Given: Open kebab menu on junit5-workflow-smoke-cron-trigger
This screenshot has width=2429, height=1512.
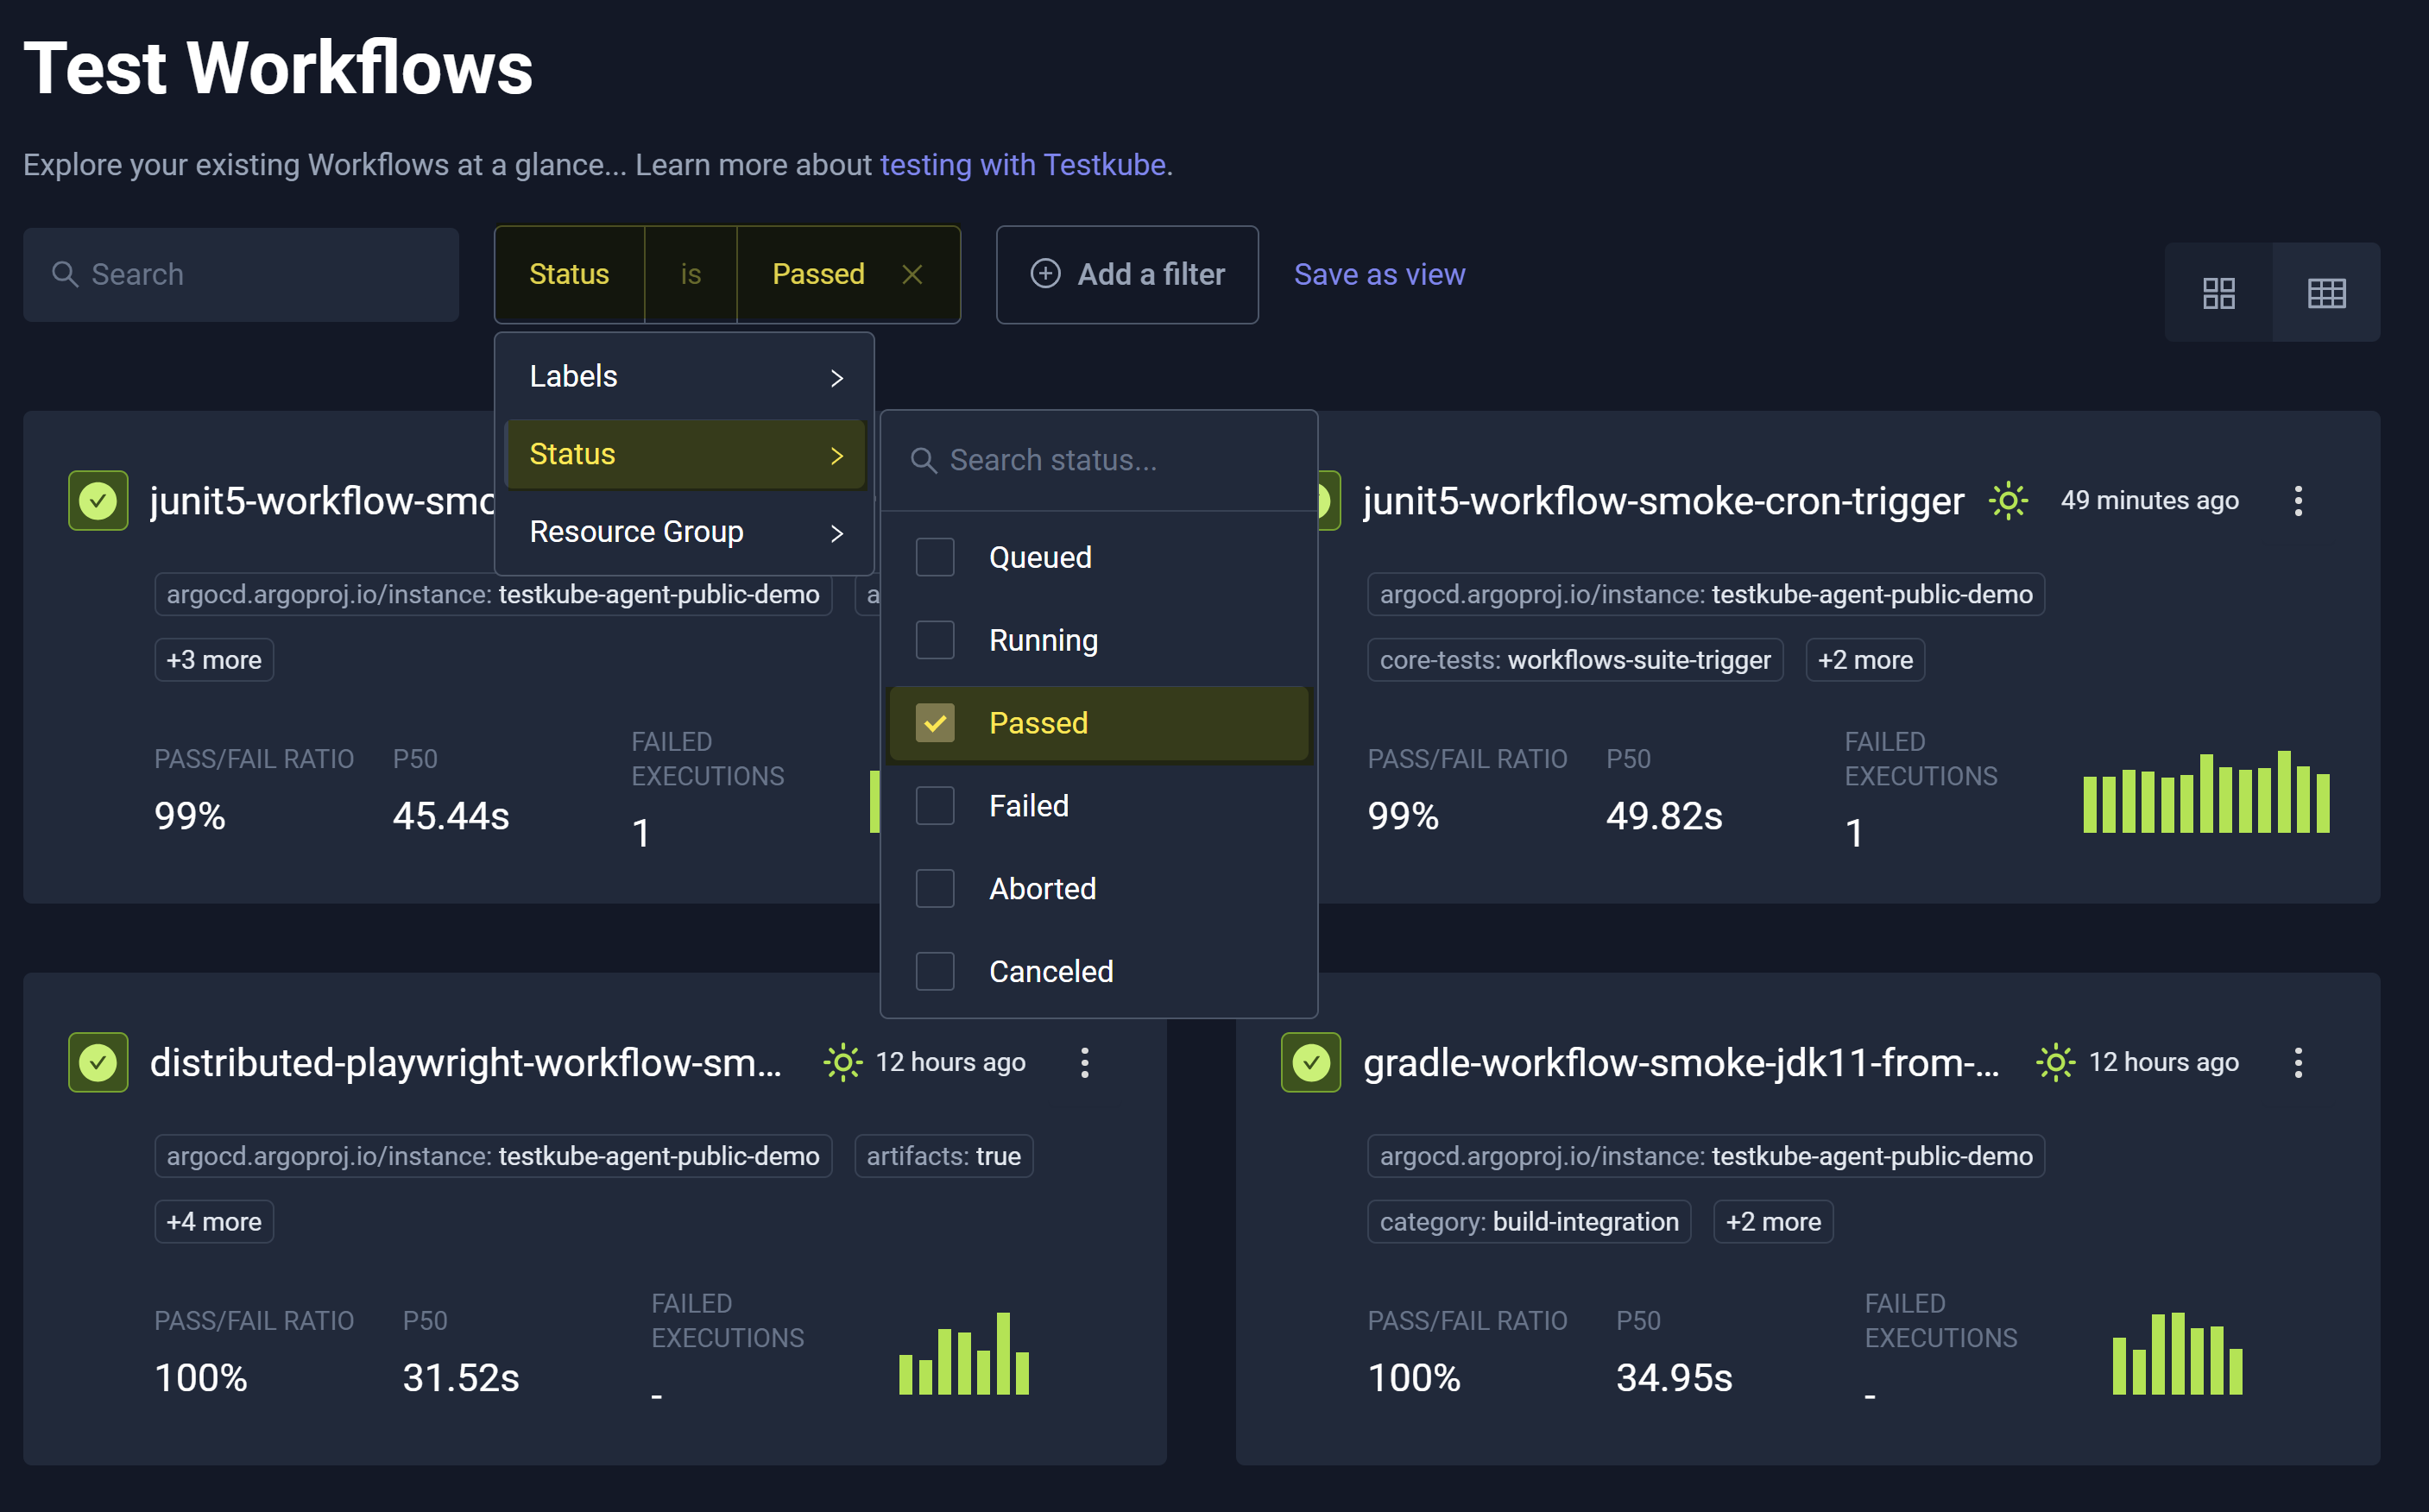Looking at the screenshot, I should pyautogui.click(x=2298, y=500).
